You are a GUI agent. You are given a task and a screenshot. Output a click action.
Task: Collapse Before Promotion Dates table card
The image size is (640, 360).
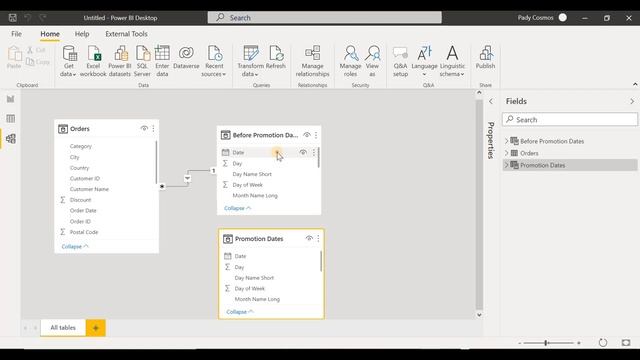[x=237, y=208]
